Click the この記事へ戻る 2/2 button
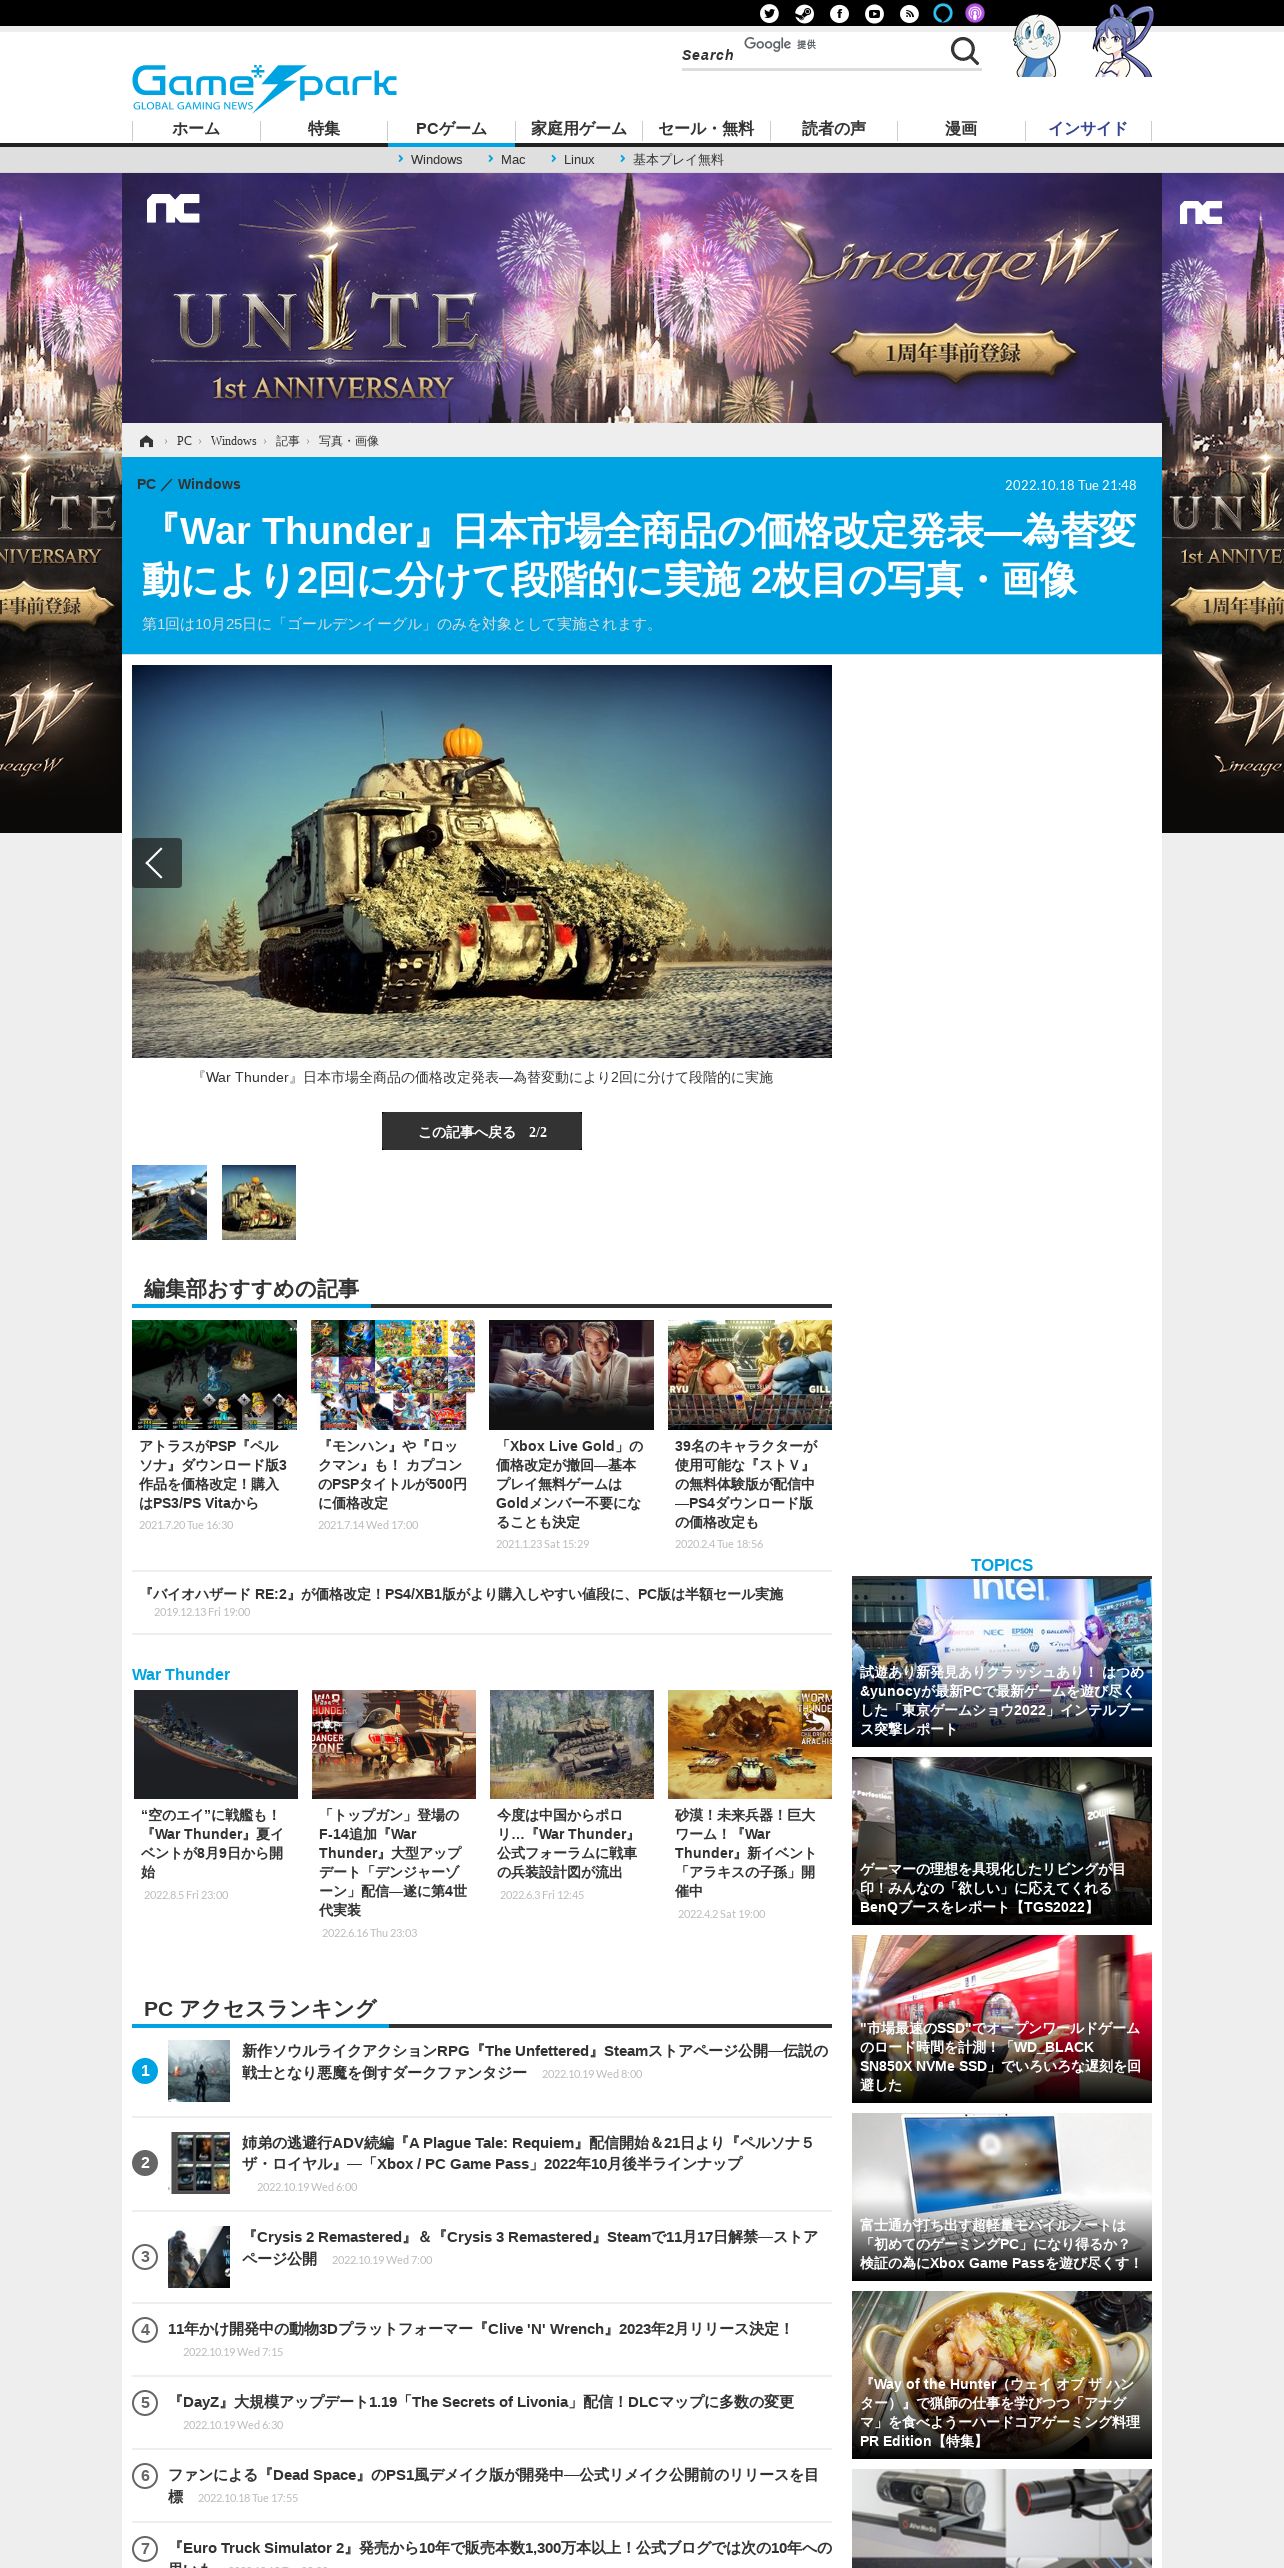This screenshot has width=1284, height=2568. click(482, 1131)
